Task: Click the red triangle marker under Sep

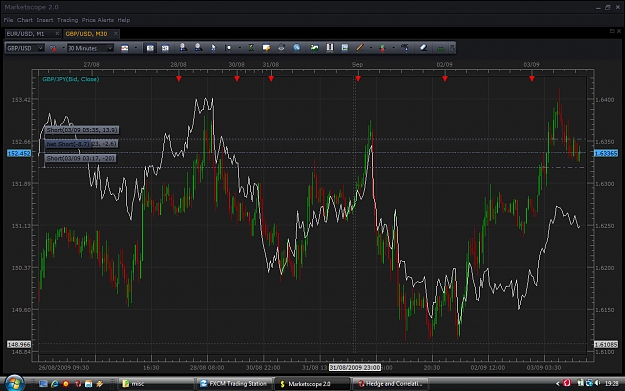Action: pos(358,79)
